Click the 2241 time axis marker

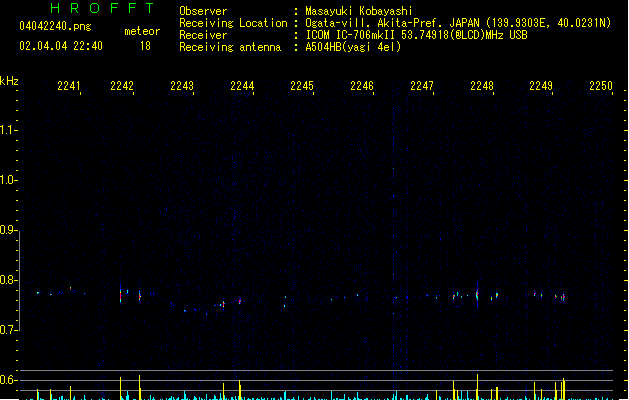69,86
